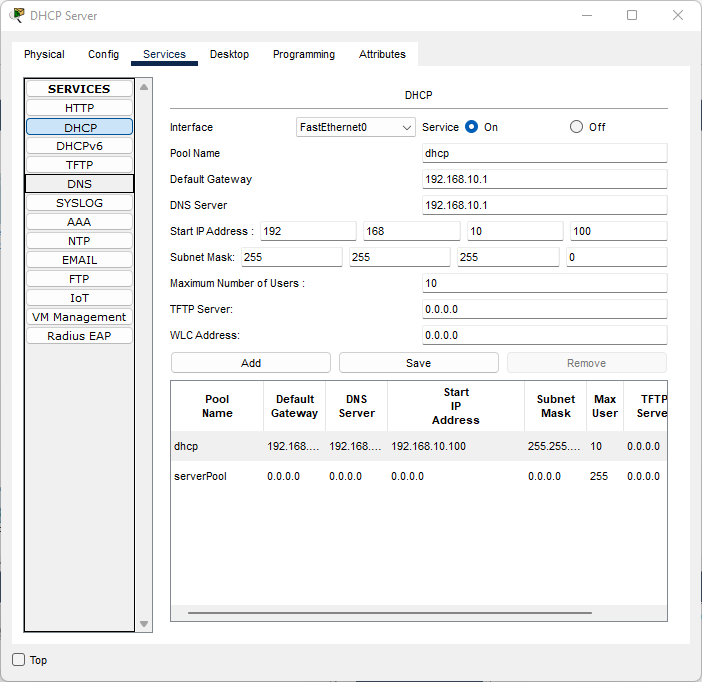Image resolution: width=702 pixels, height=682 pixels.
Task: Switch to the Config tab
Action: coord(103,54)
